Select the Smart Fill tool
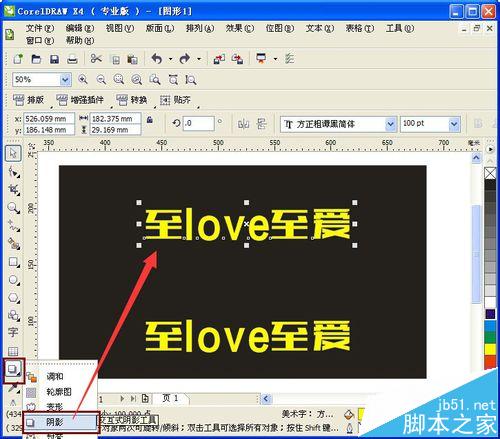500x439 pixels. 13,244
